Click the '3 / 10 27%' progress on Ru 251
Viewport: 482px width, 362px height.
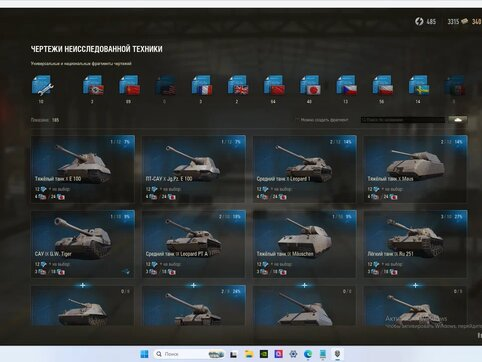point(452,217)
